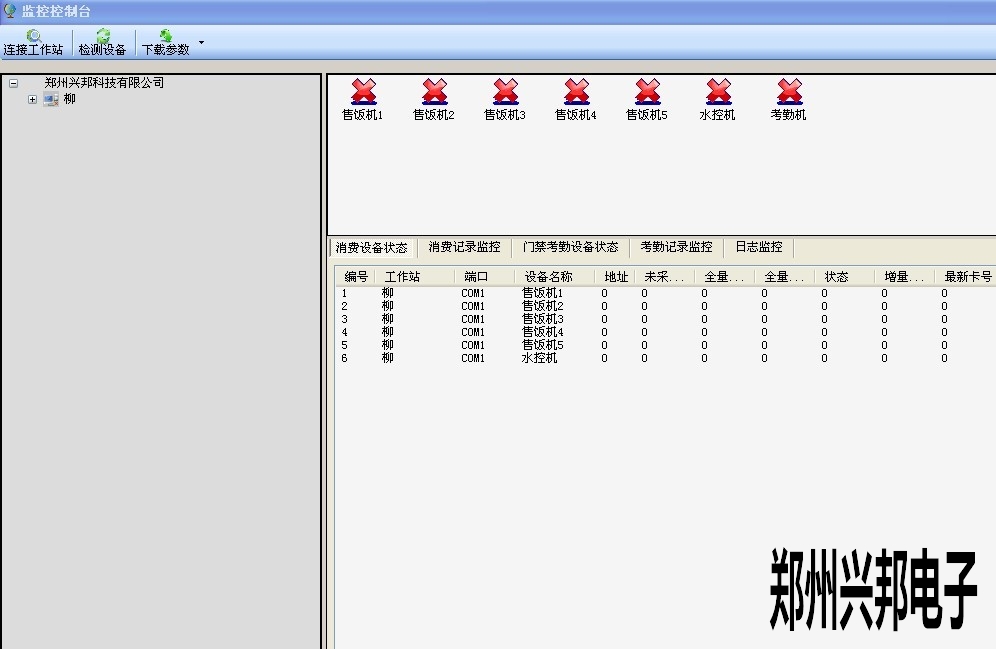Image resolution: width=996 pixels, height=649 pixels.
Task: Sort by the 编号 column header
Action: 356,277
